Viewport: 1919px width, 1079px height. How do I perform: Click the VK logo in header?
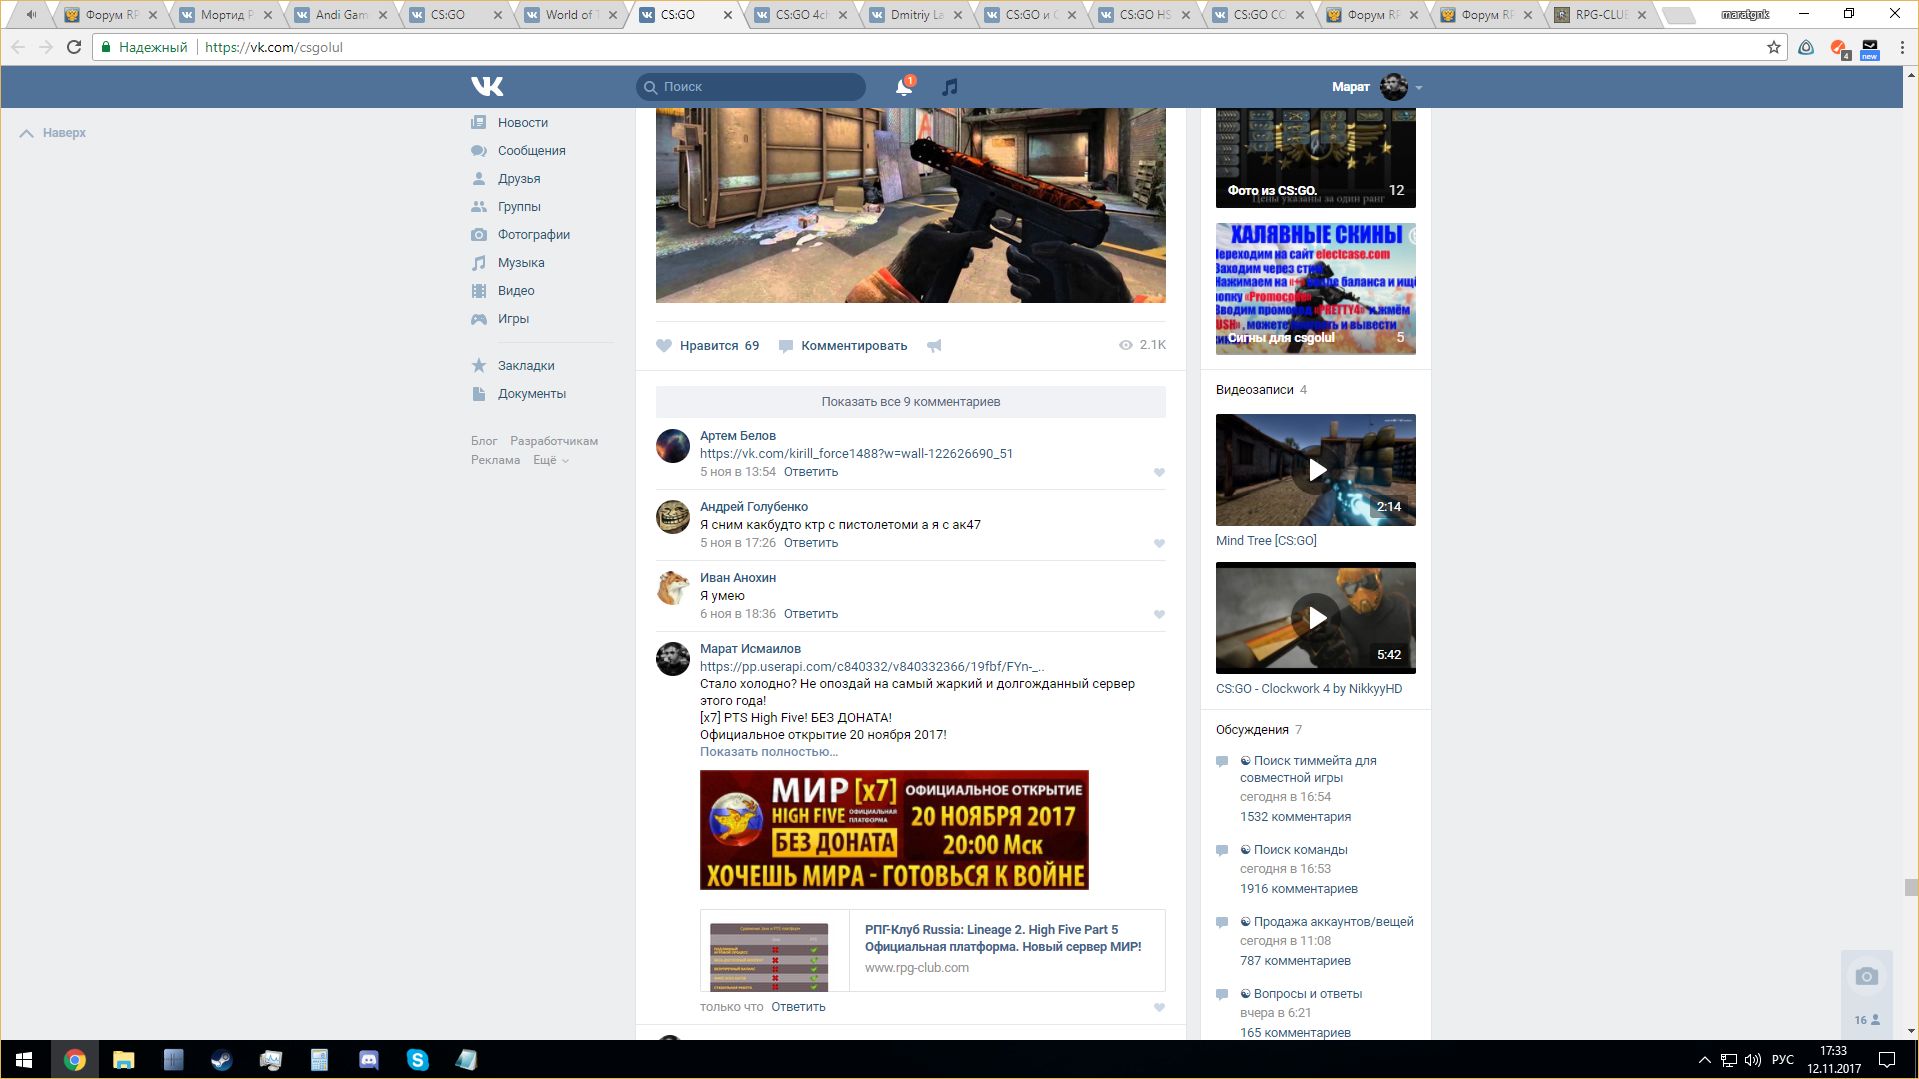coord(487,87)
